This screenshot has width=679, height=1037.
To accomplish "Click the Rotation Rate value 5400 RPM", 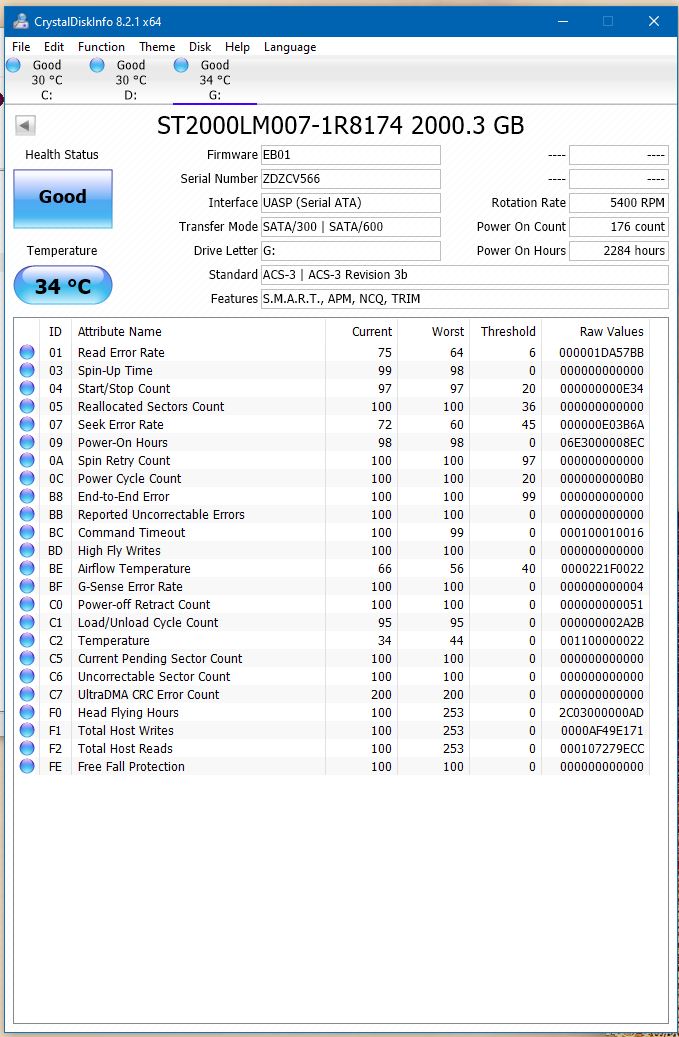I will [619, 203].
